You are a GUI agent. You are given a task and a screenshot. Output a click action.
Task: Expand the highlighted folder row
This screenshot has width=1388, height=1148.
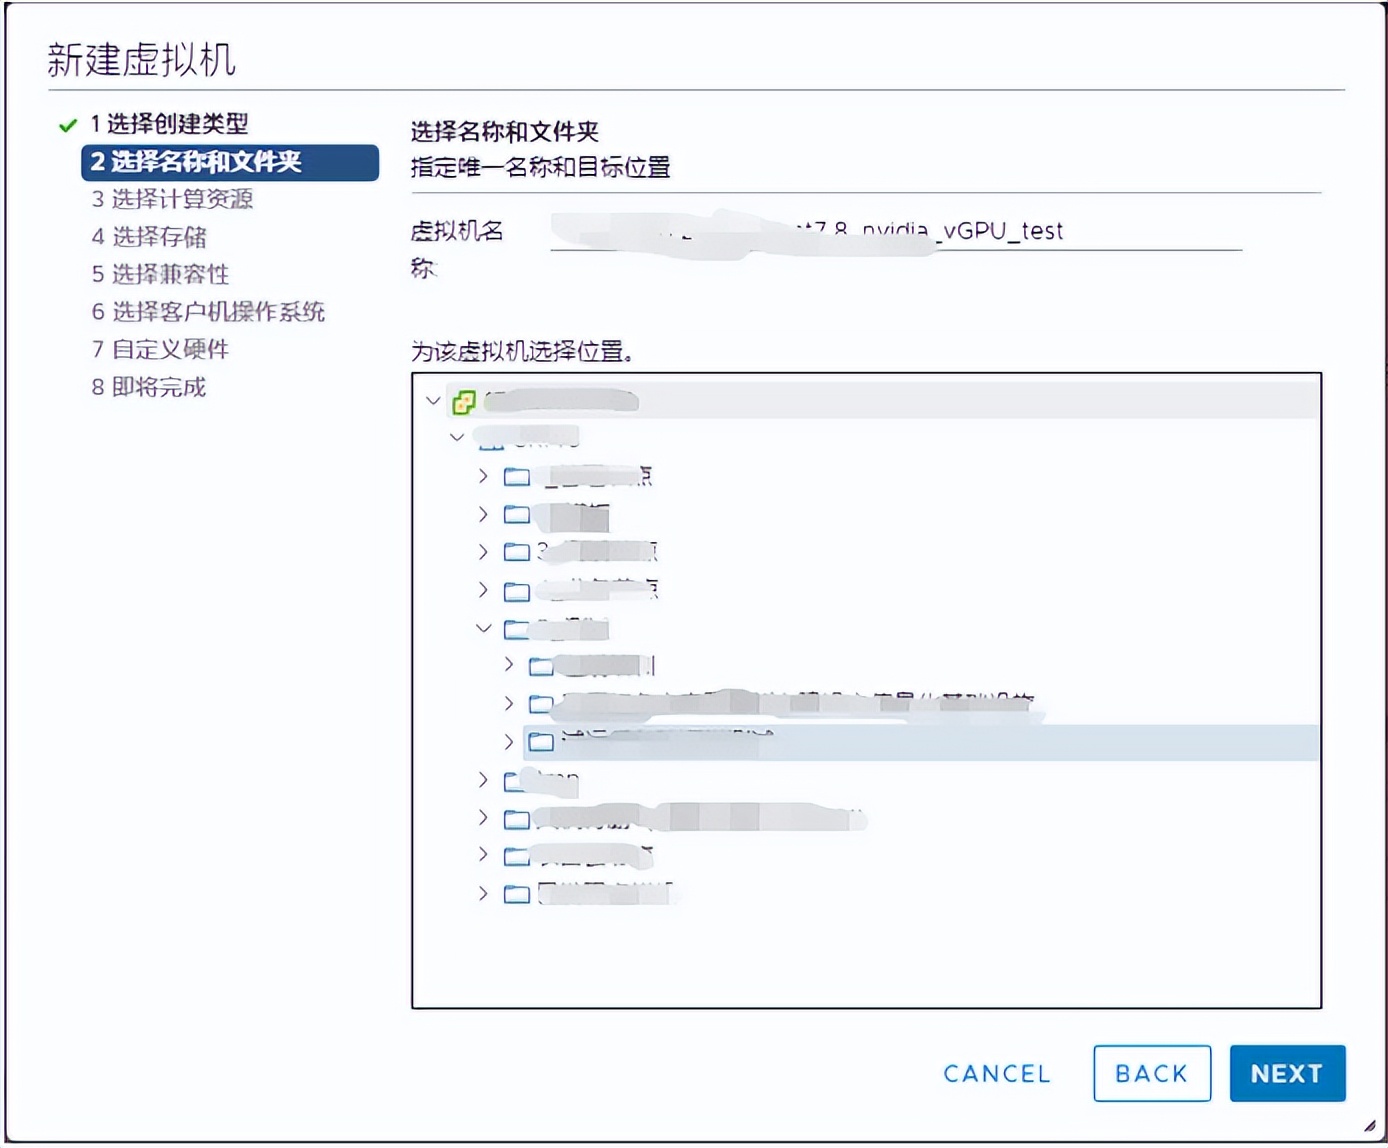509,741
